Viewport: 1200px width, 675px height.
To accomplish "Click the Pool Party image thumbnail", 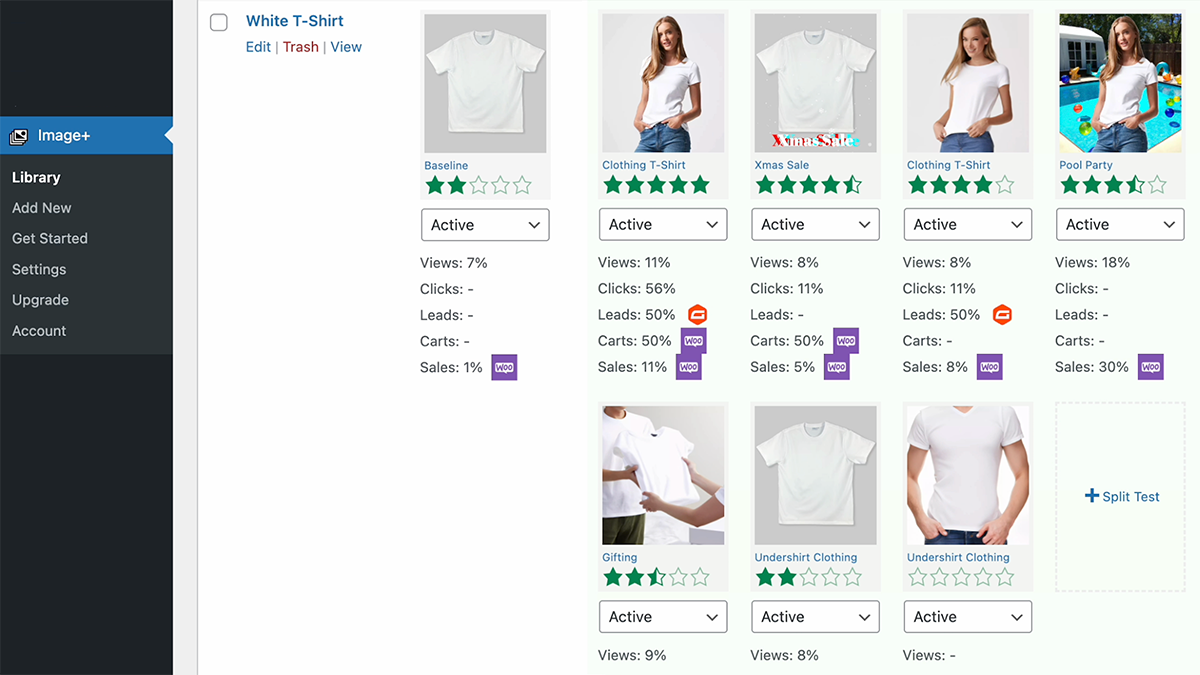I will point(1120,83).
